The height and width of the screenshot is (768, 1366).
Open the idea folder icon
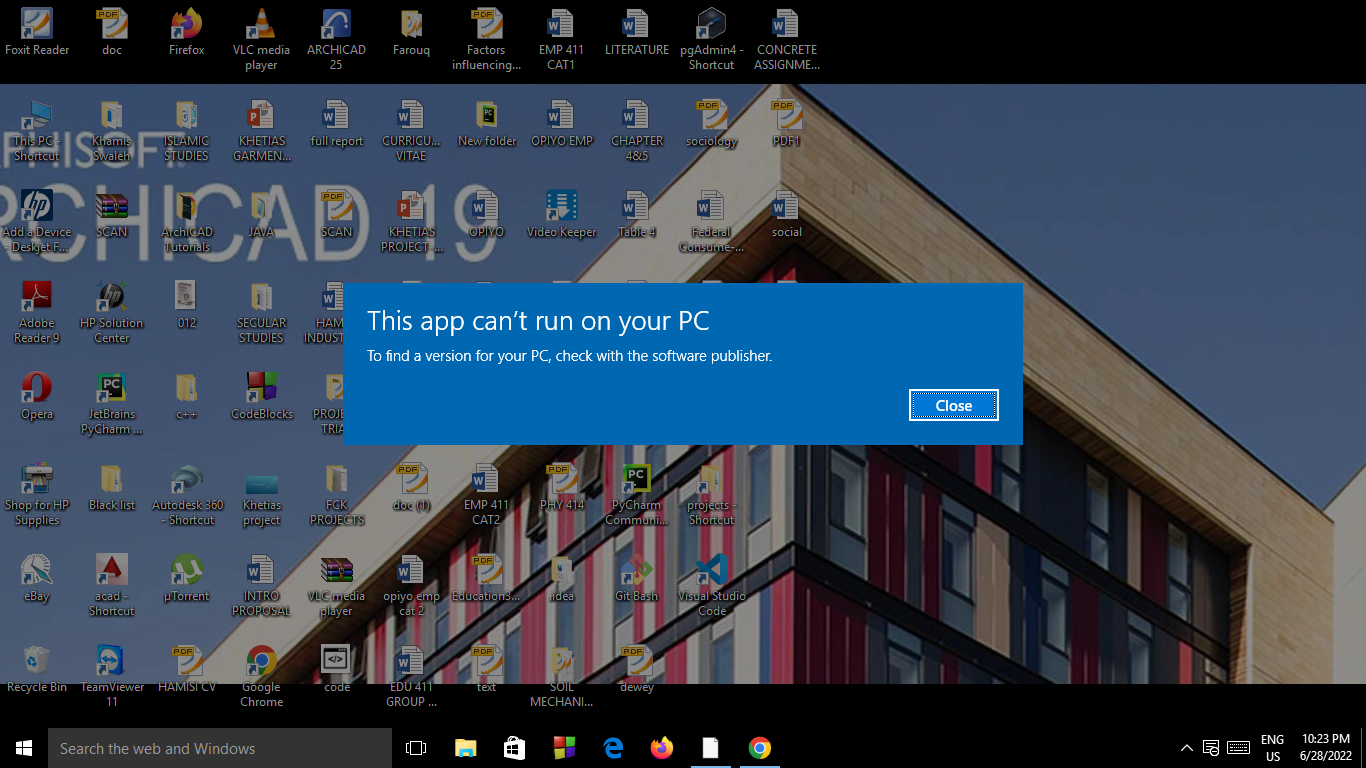point(561,579)
